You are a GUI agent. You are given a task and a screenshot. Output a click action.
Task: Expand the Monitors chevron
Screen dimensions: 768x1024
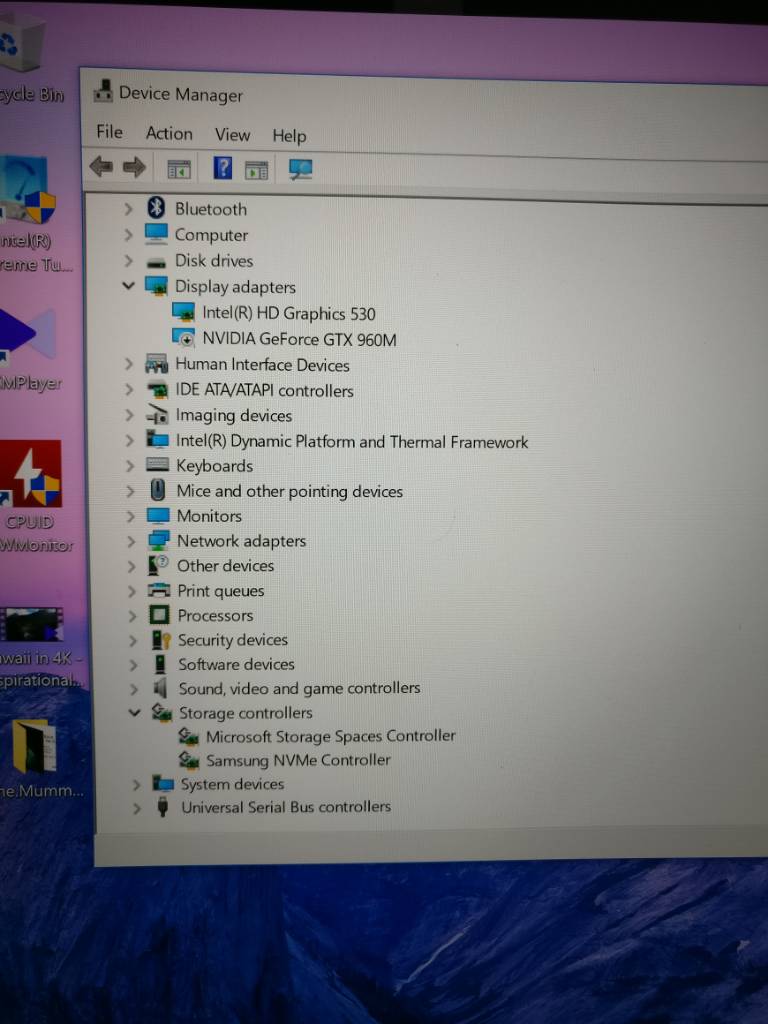131,516
